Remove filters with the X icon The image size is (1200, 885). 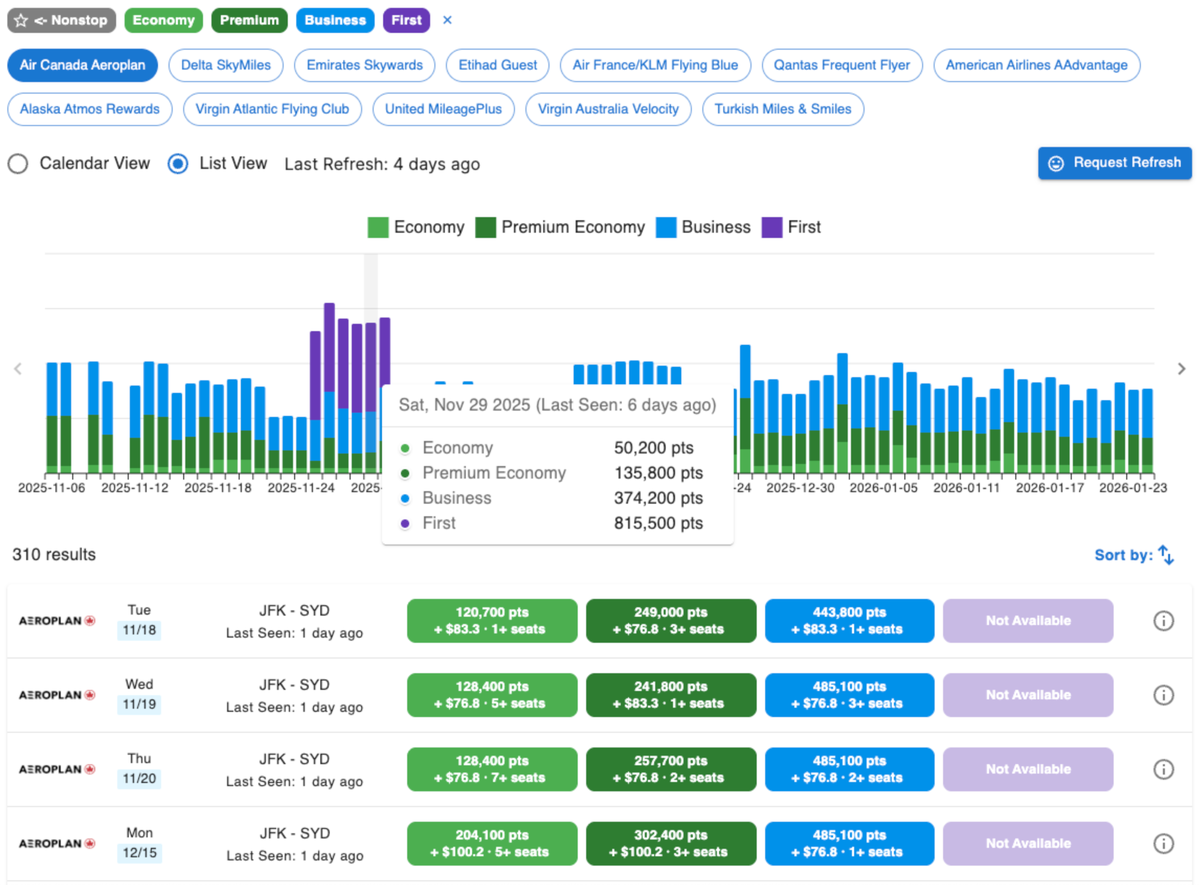point(447,19)
